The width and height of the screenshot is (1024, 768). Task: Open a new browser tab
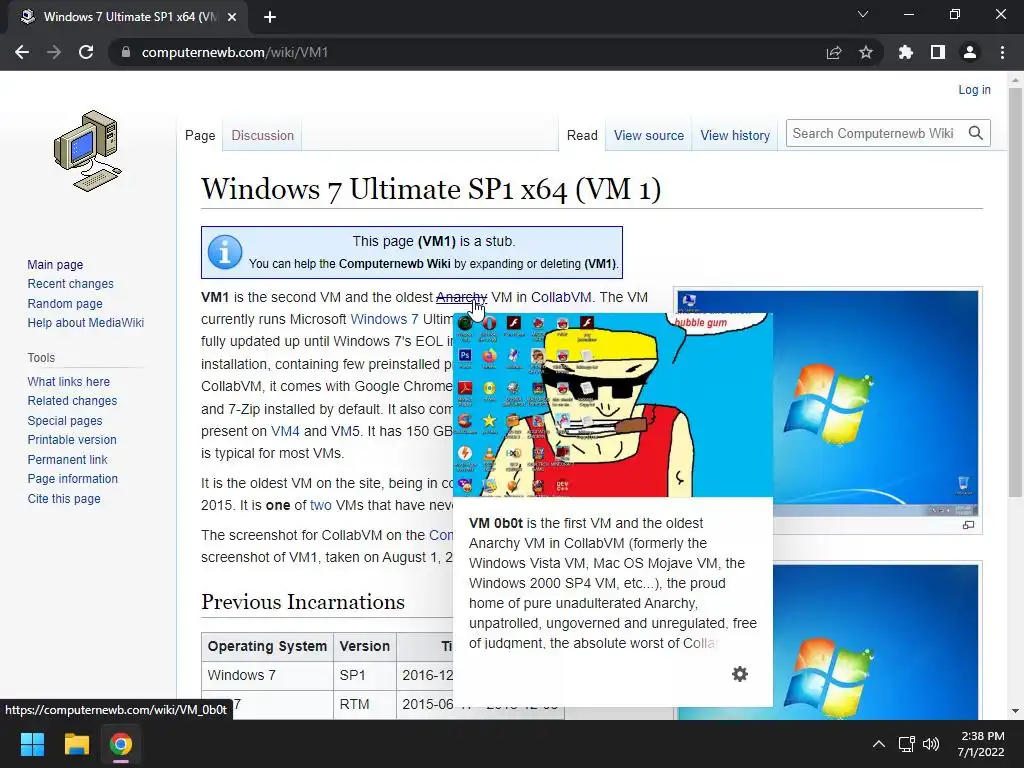270,17
